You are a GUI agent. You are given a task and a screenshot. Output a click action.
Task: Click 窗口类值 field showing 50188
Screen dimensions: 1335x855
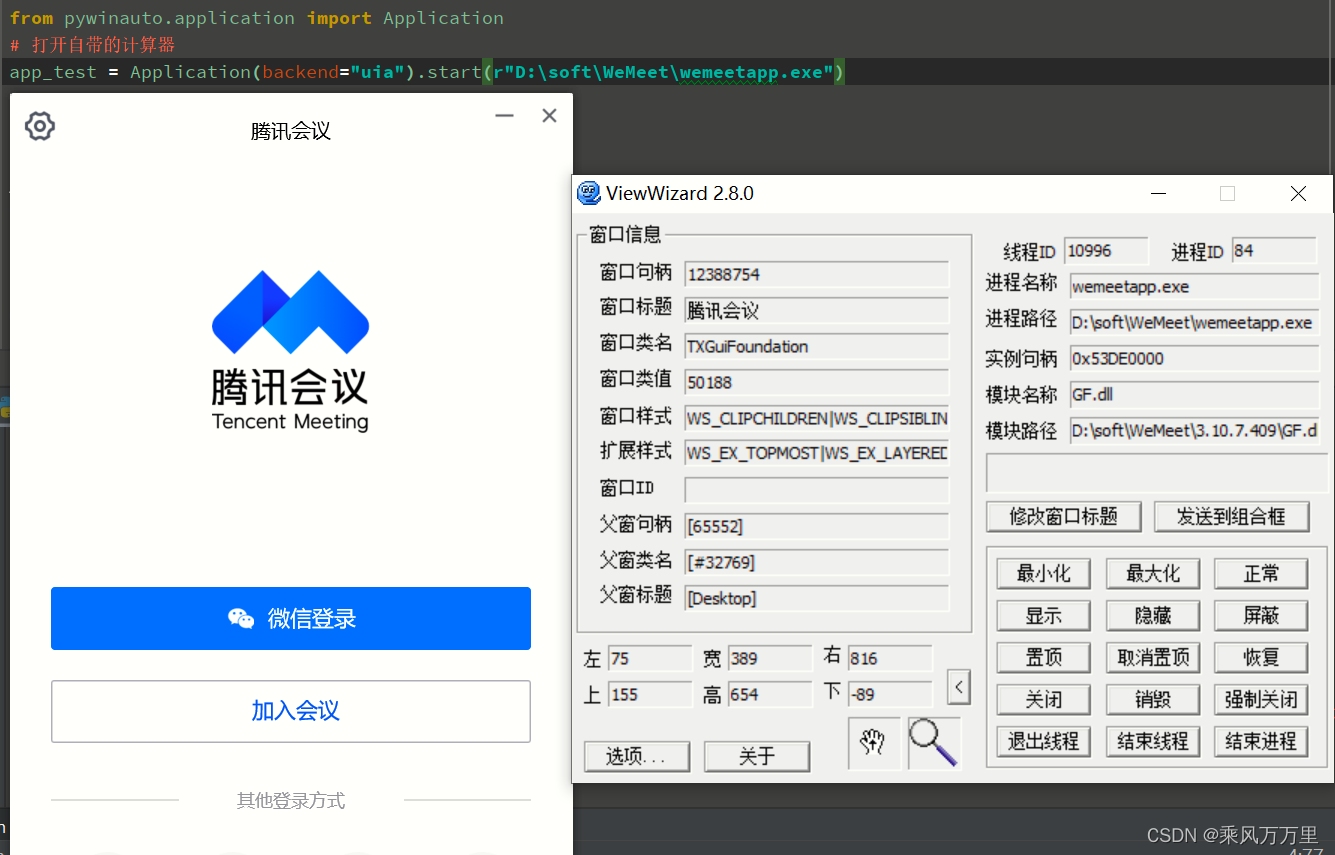[817, 382]
